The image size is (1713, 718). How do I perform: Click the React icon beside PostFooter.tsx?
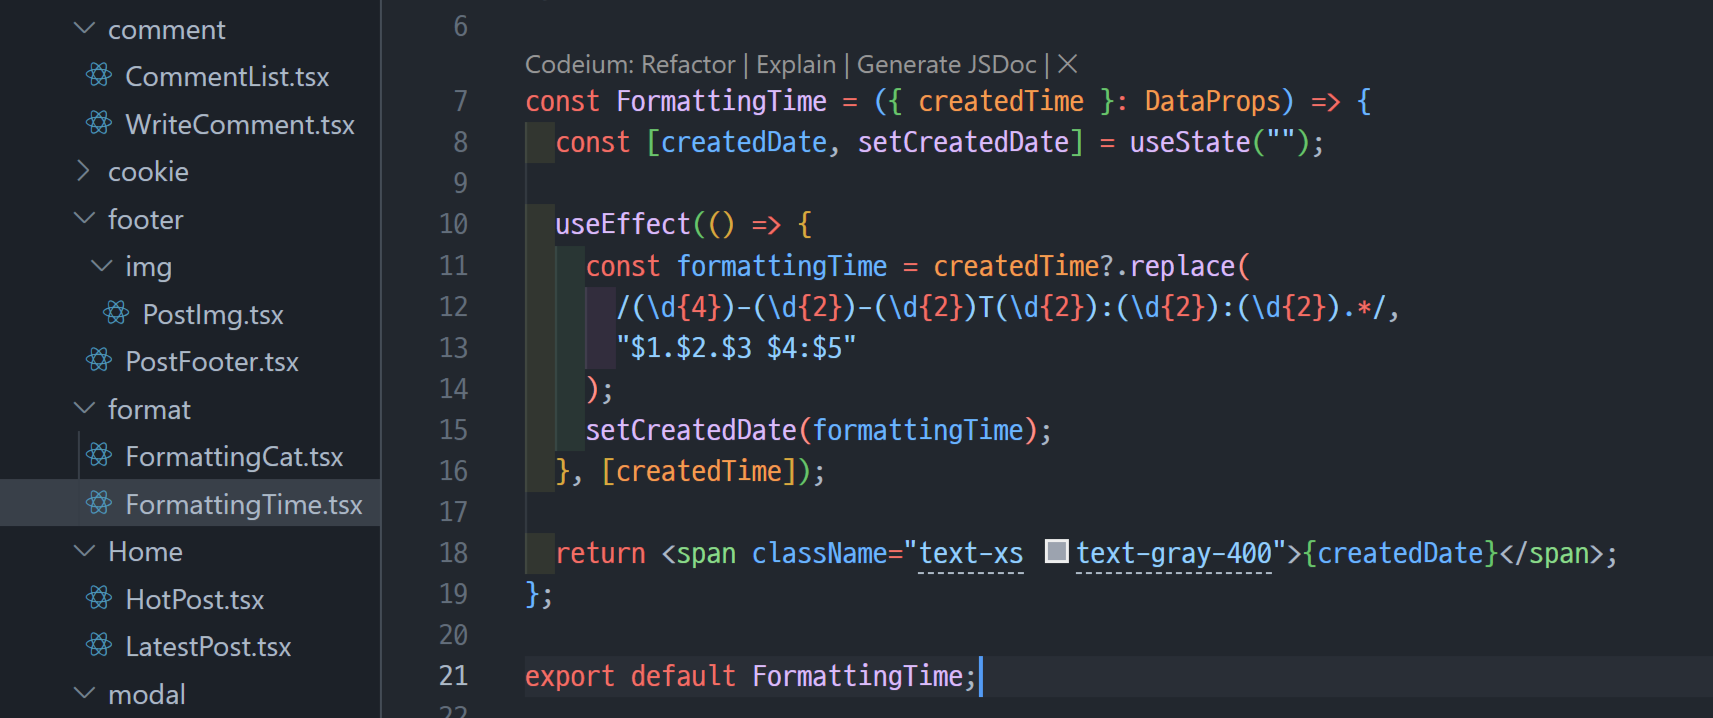point(99,360)
